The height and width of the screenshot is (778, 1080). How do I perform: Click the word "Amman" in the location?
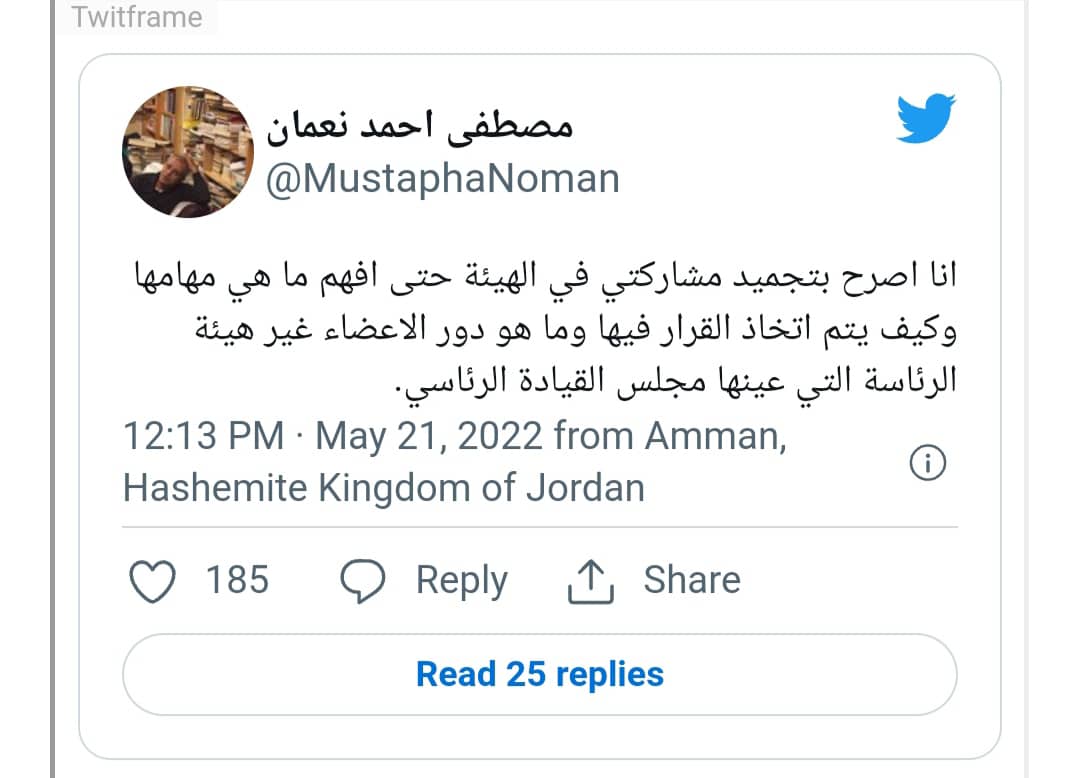714,437
